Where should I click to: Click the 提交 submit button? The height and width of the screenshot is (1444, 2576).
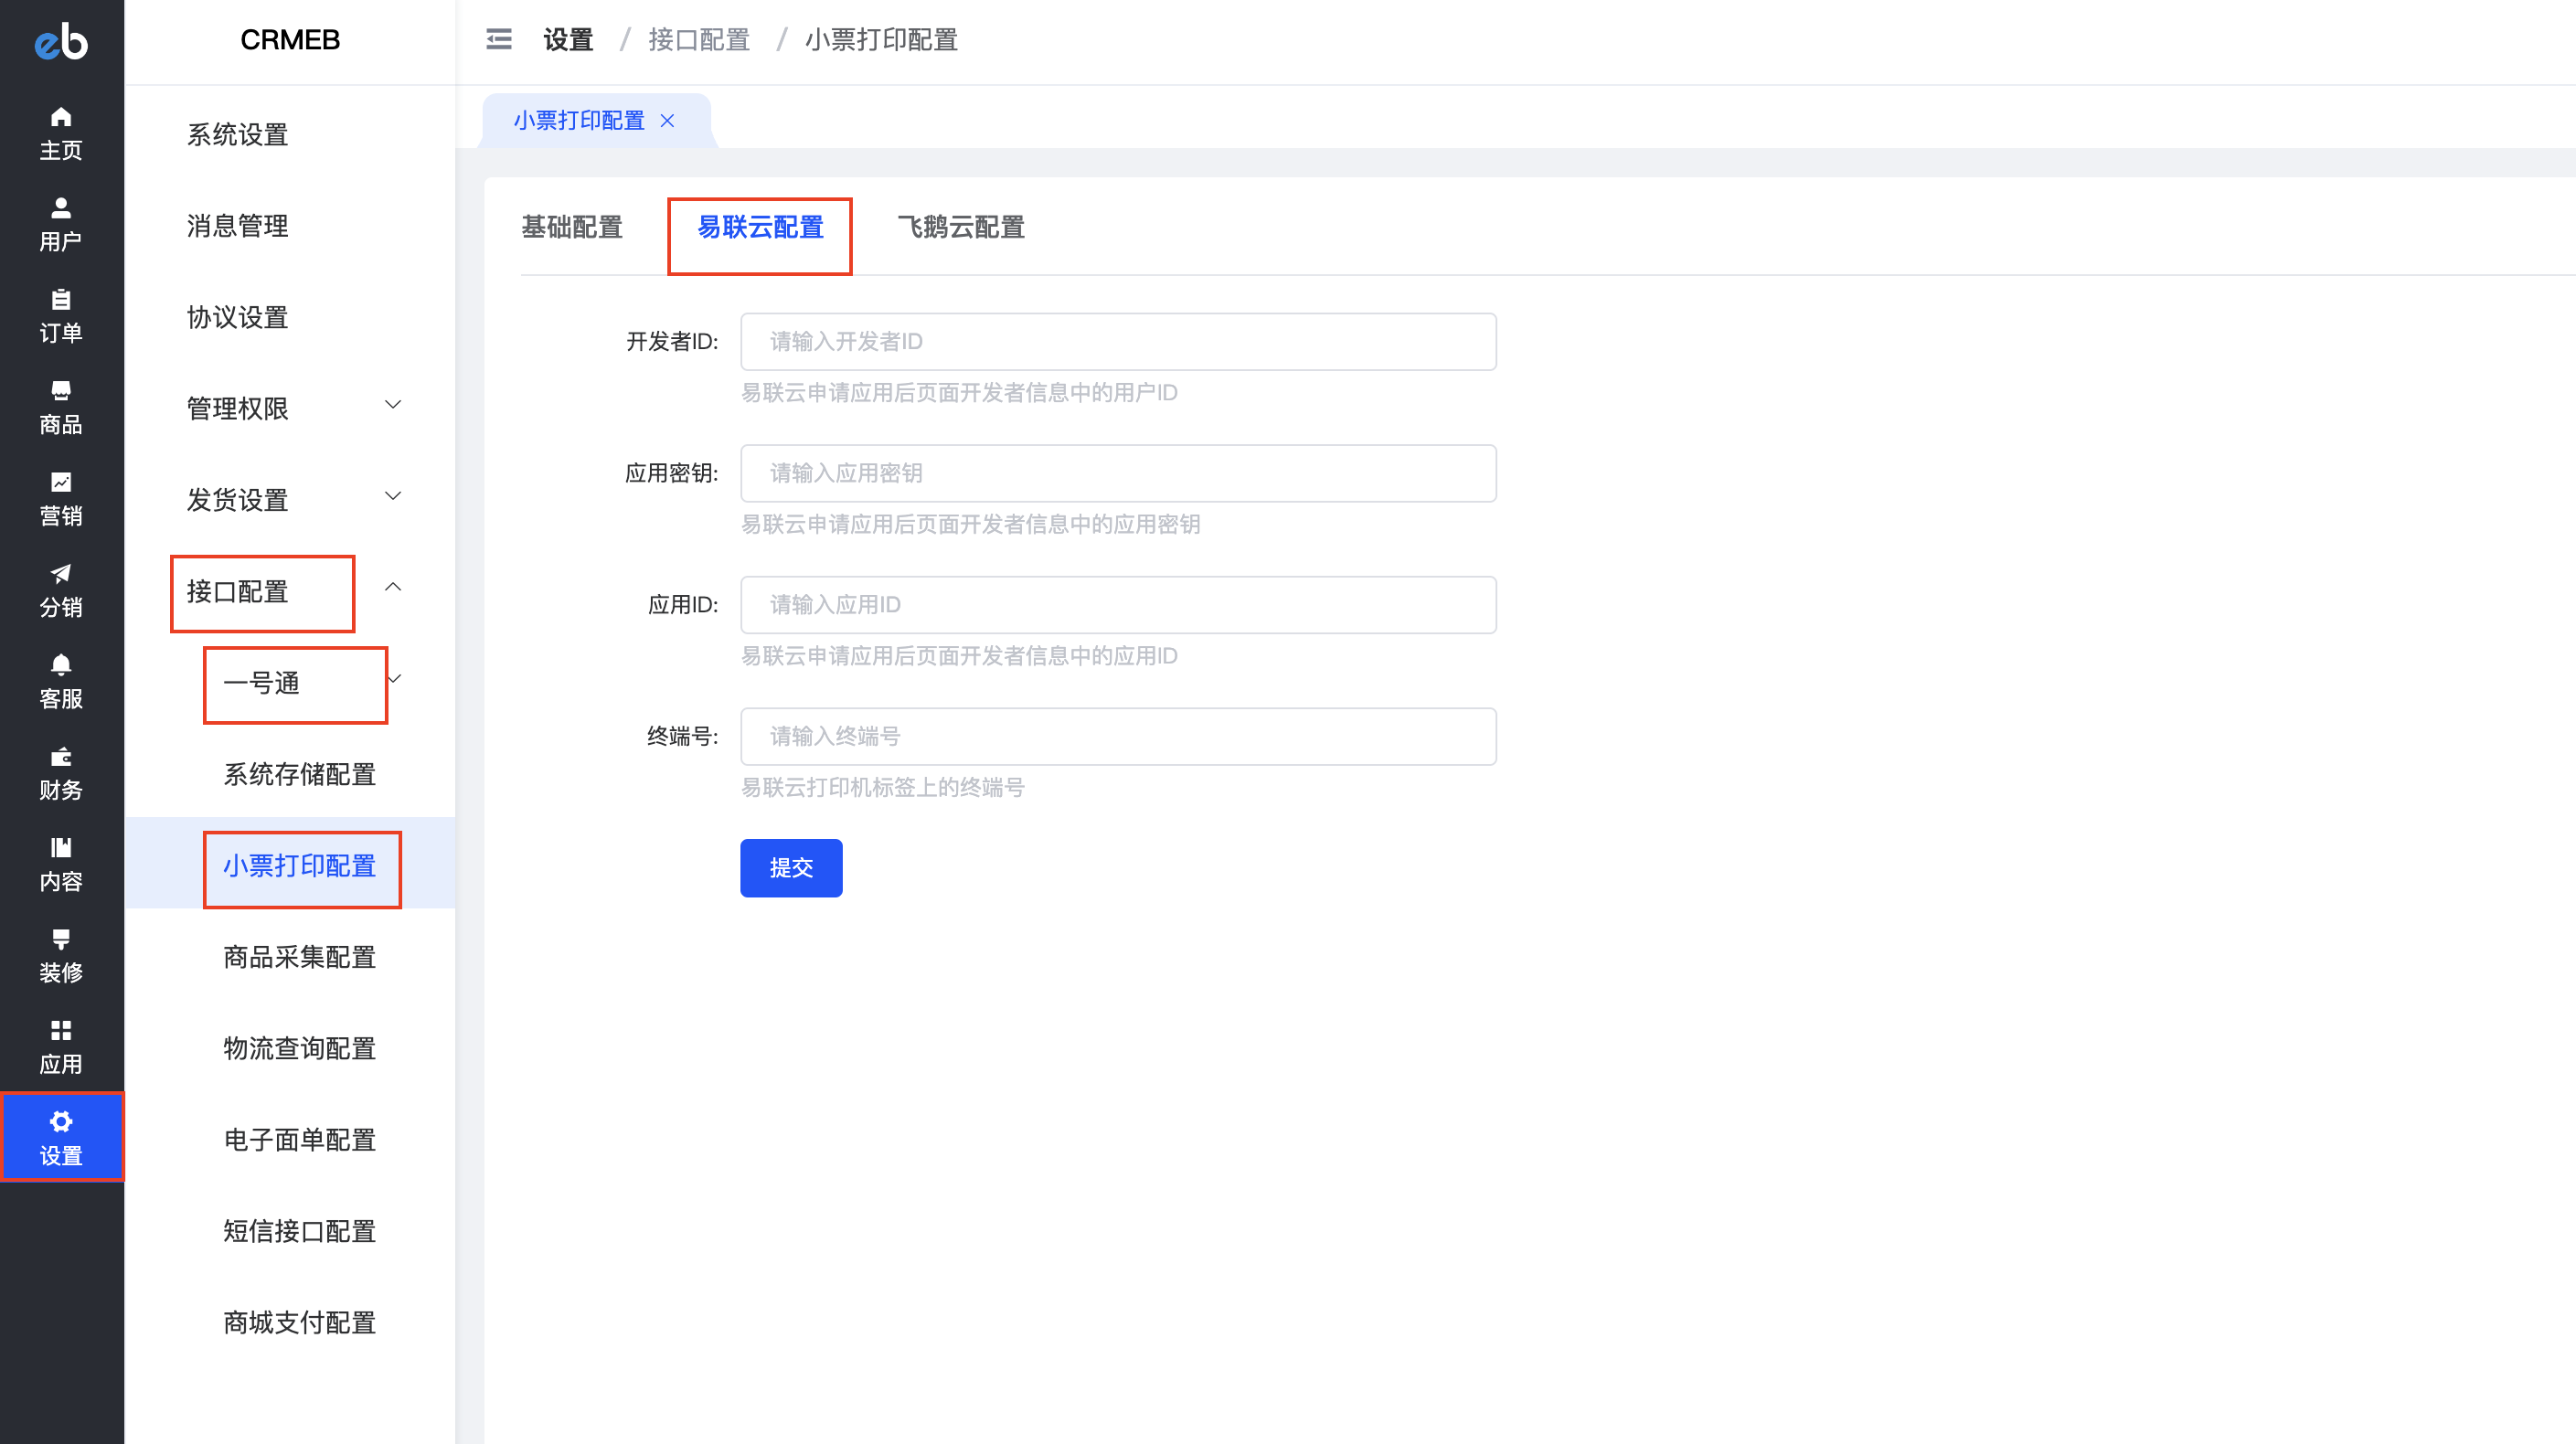coord(790,867)
